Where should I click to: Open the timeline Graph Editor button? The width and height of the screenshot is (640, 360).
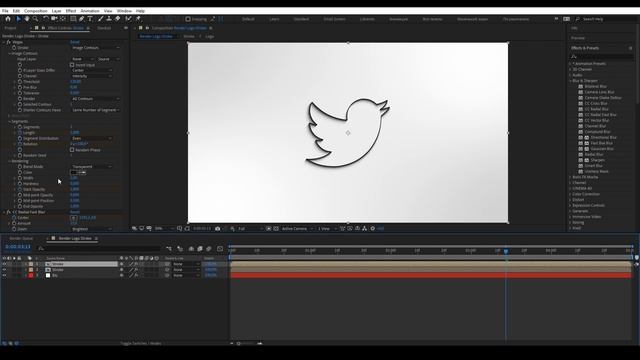click(x=220, y=249)
